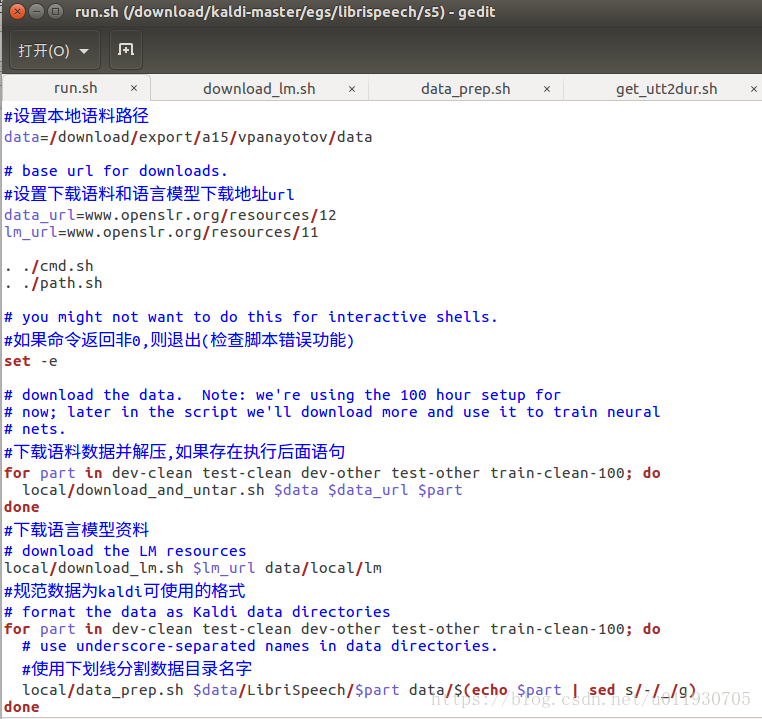762x719 pixels.
Task: Click the local/download_and_untar.sh command line
Action: point(242,490)
